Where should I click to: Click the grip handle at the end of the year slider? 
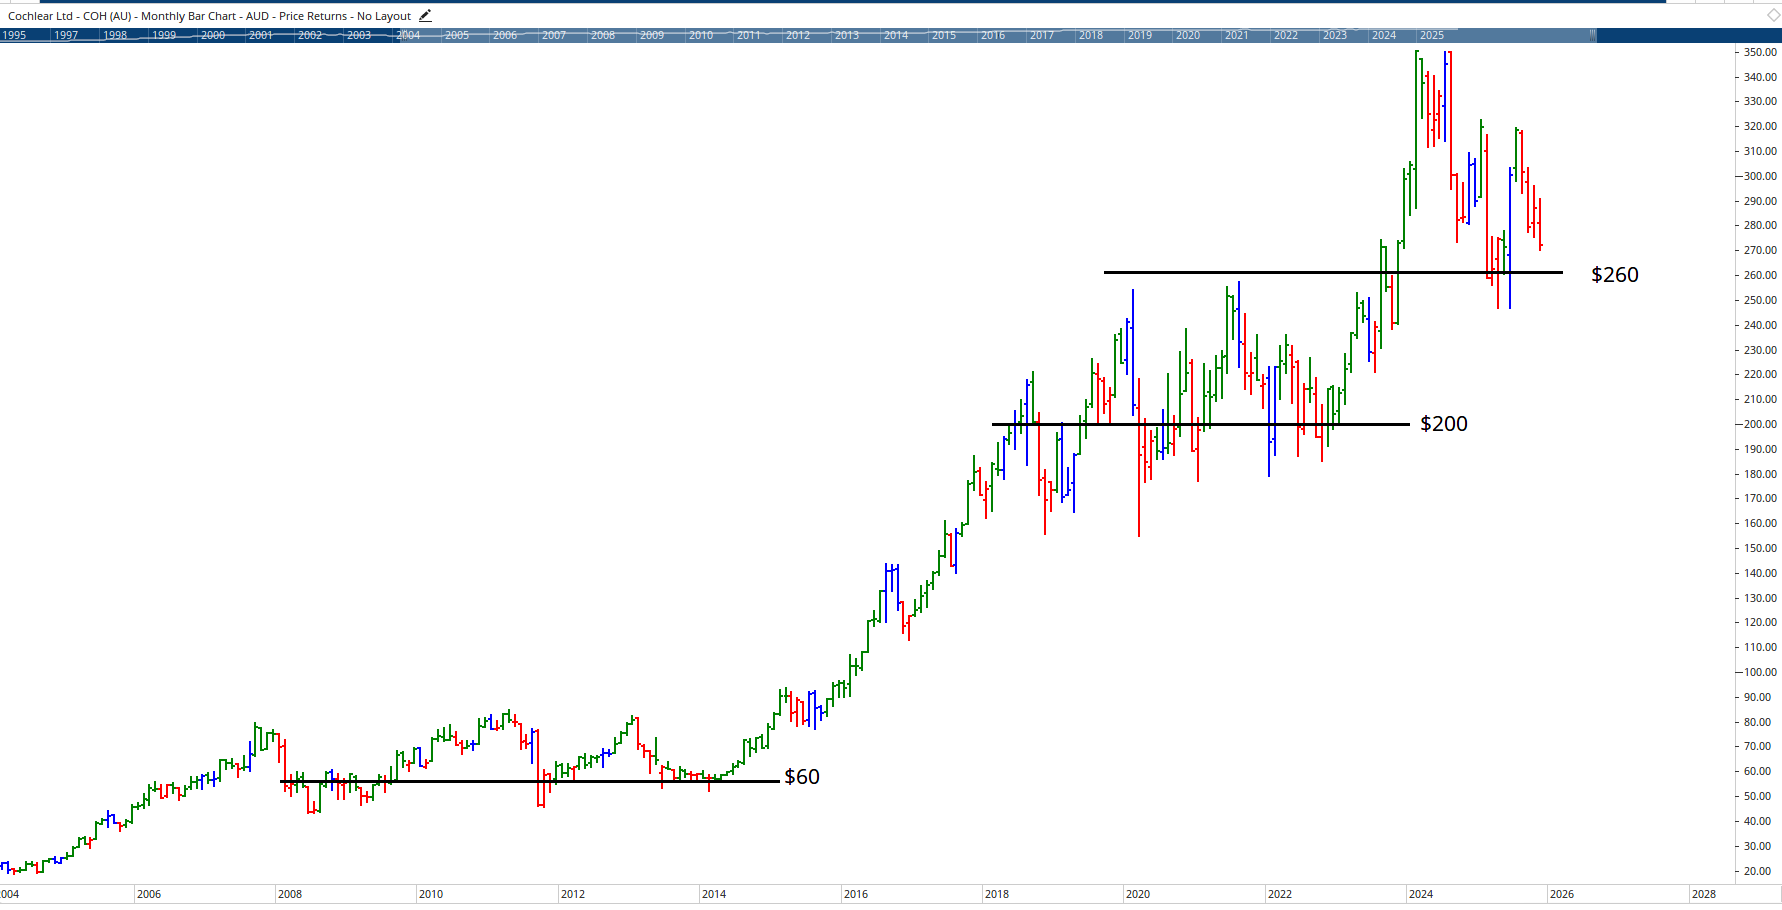tap(1591, 35)
